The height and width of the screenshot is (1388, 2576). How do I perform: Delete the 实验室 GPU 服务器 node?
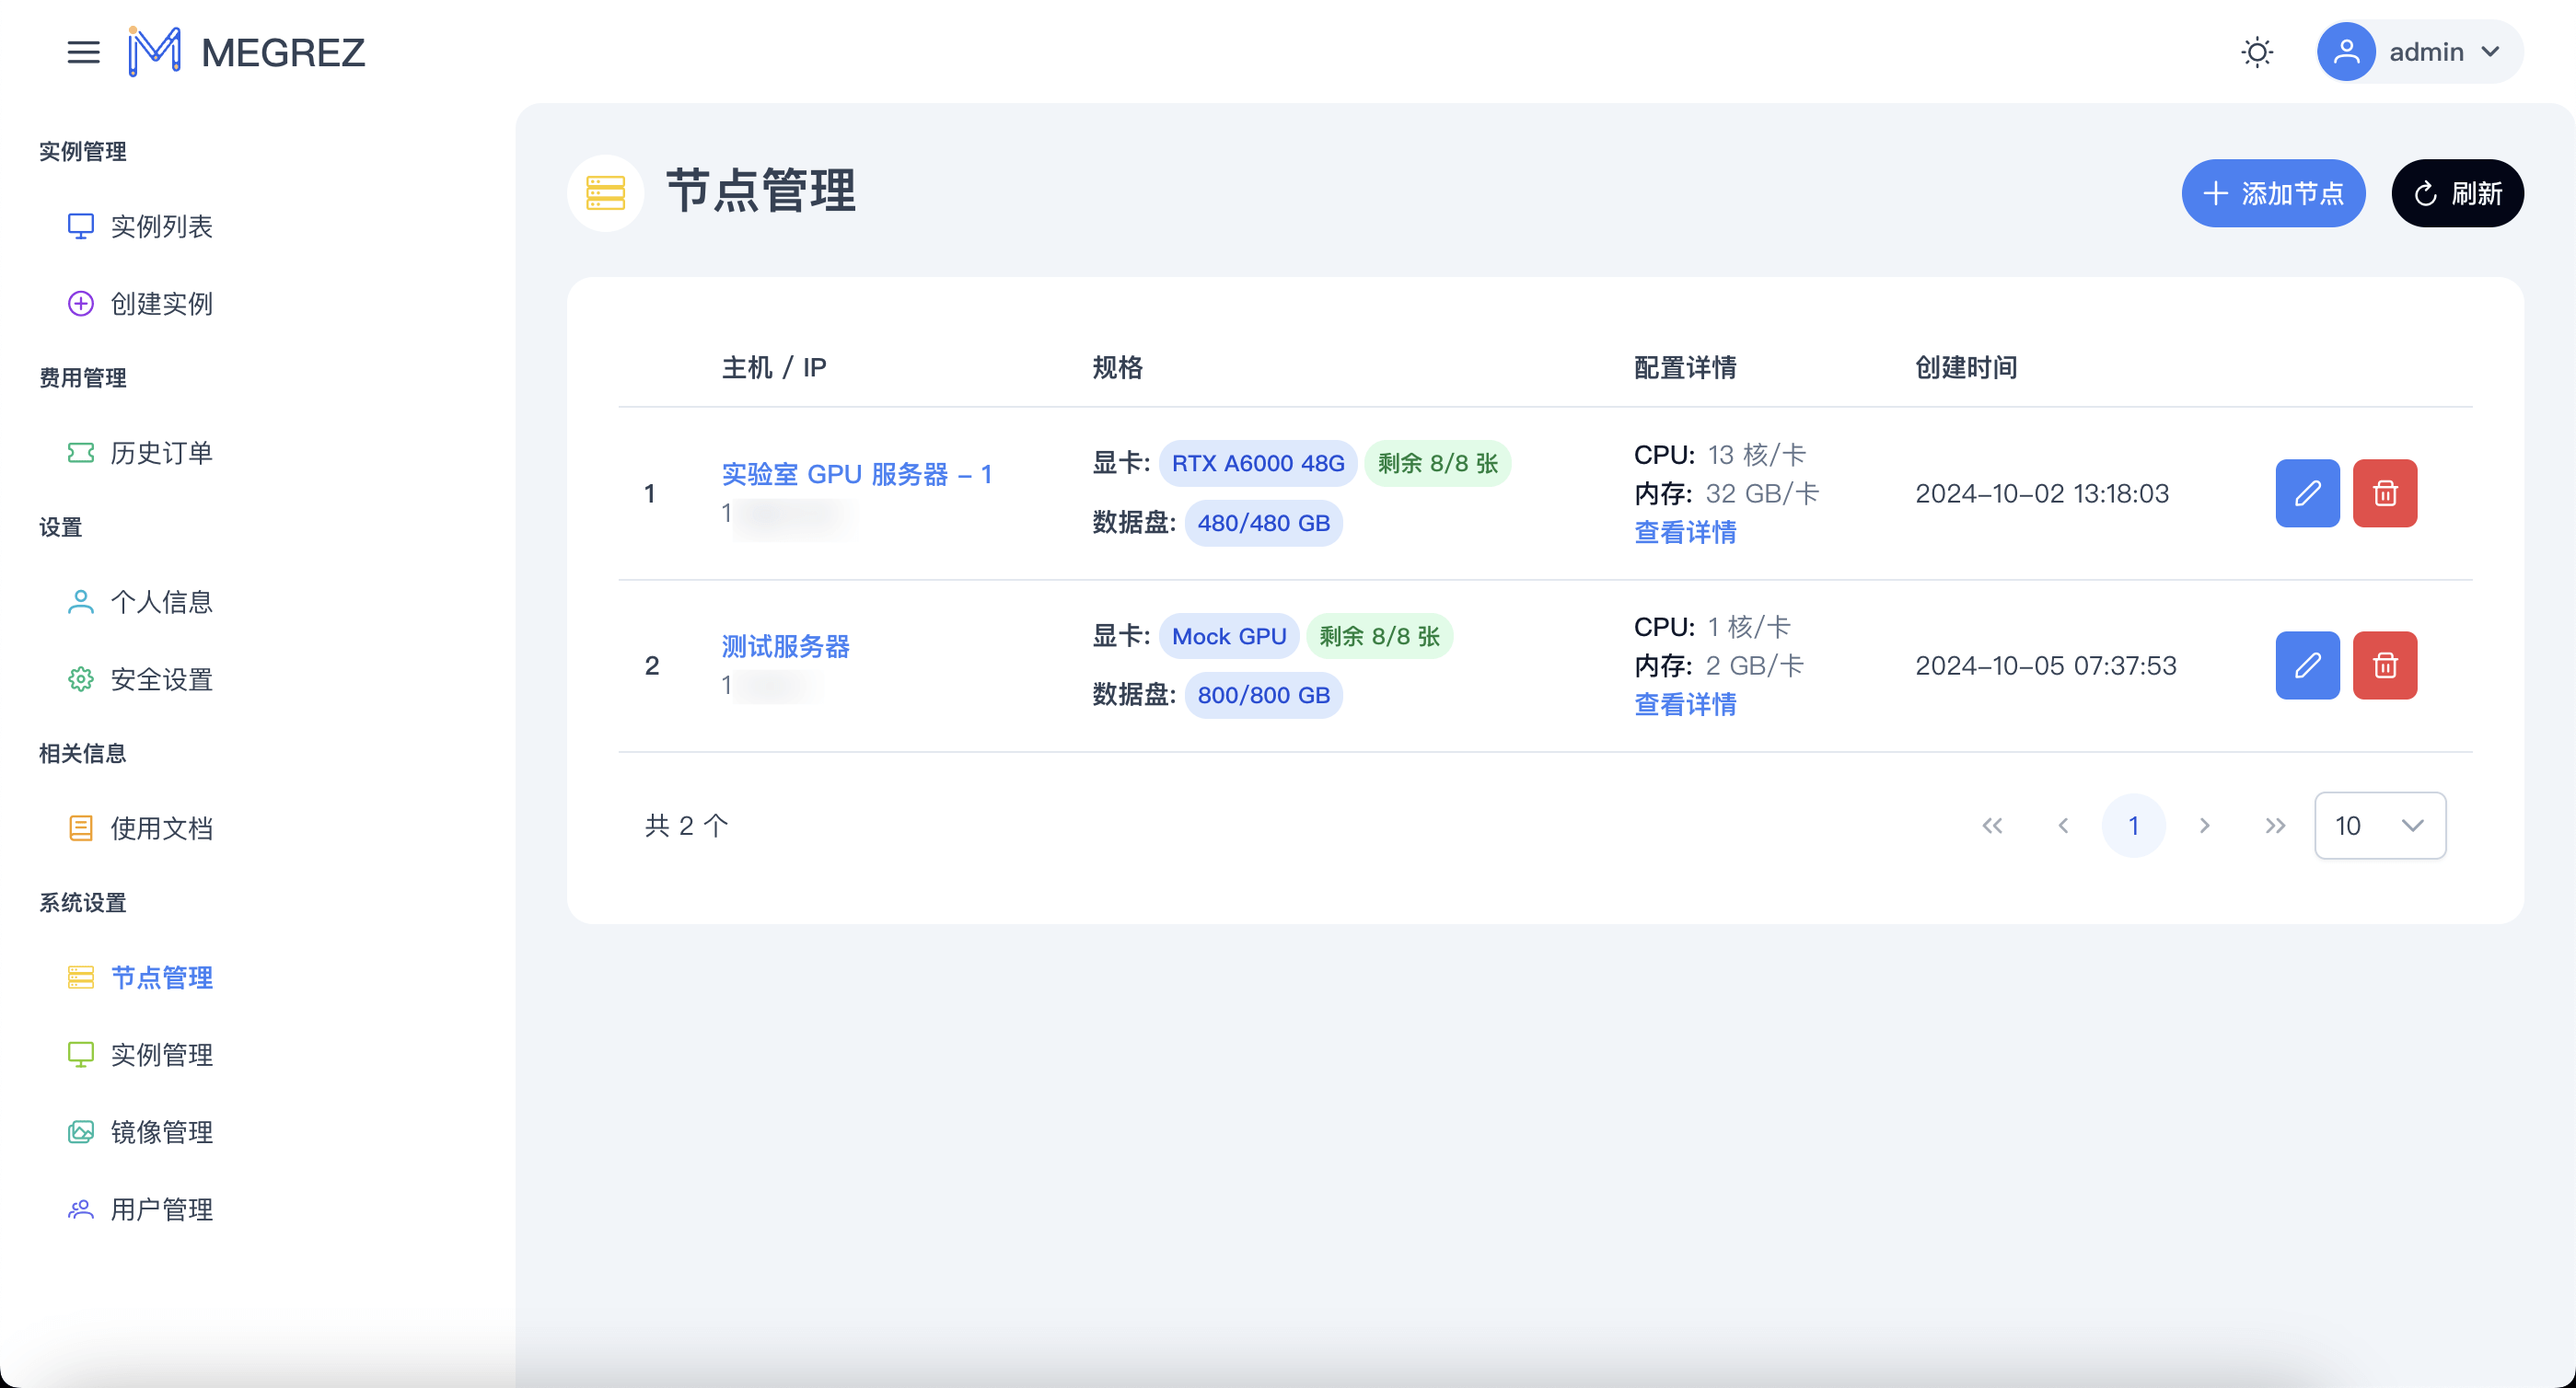pos(2385,493)
